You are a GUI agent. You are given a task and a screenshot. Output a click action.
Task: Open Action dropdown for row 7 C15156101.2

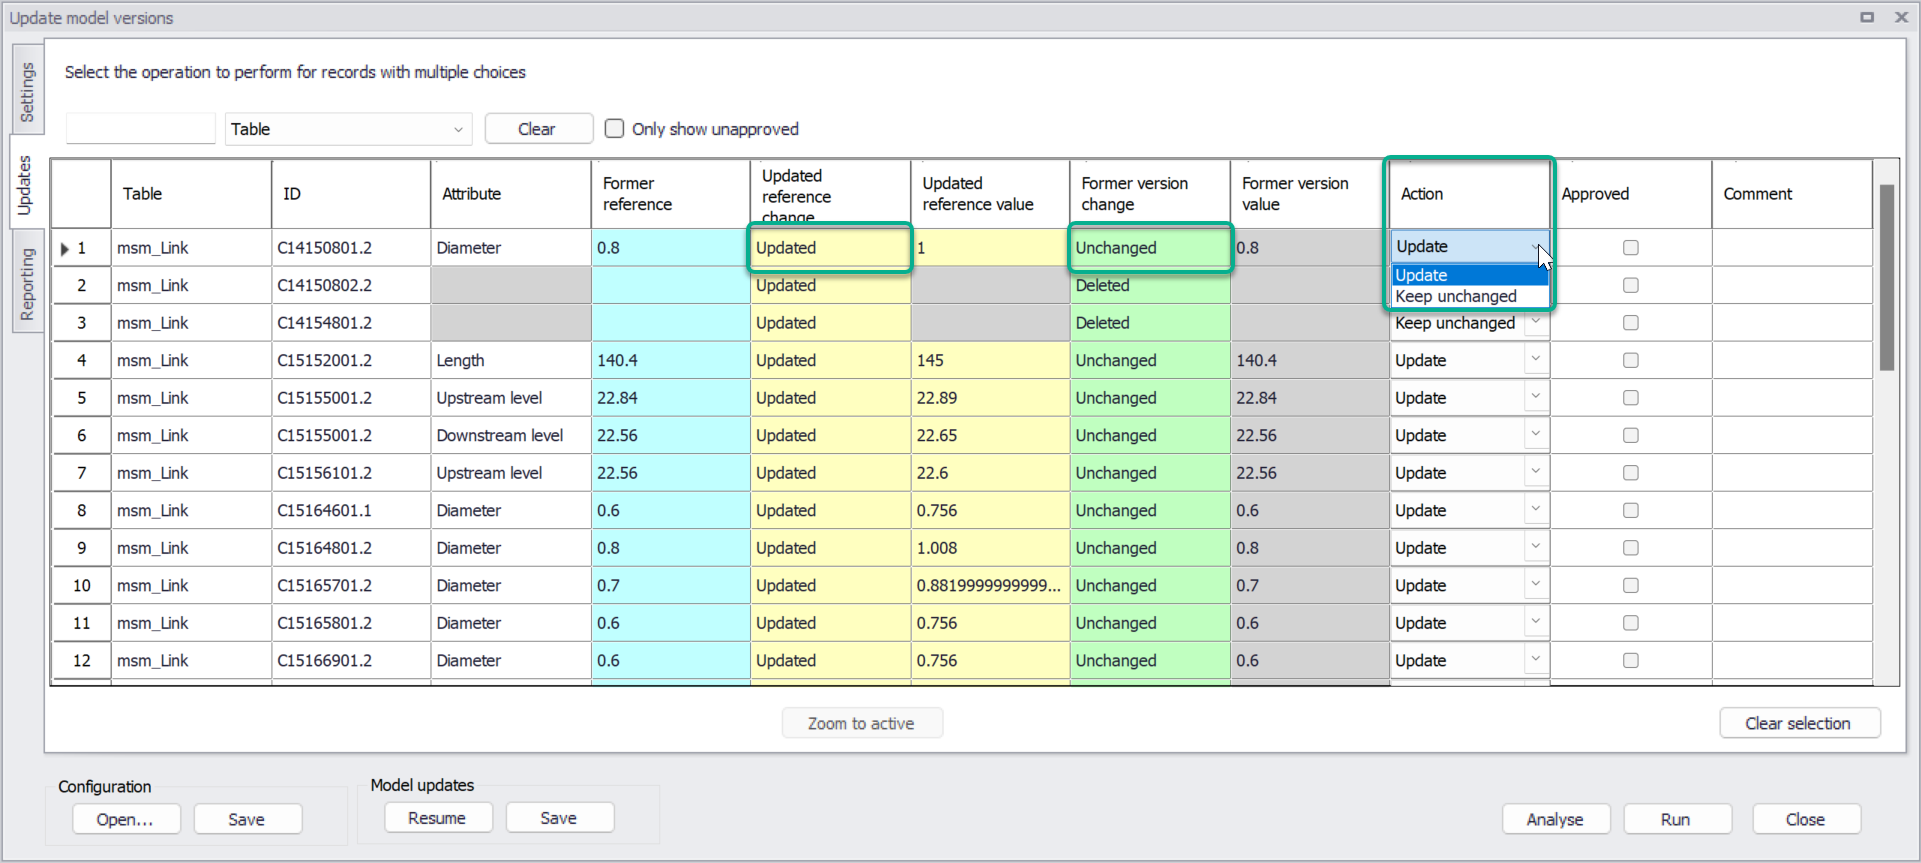tap(1536, 472)
